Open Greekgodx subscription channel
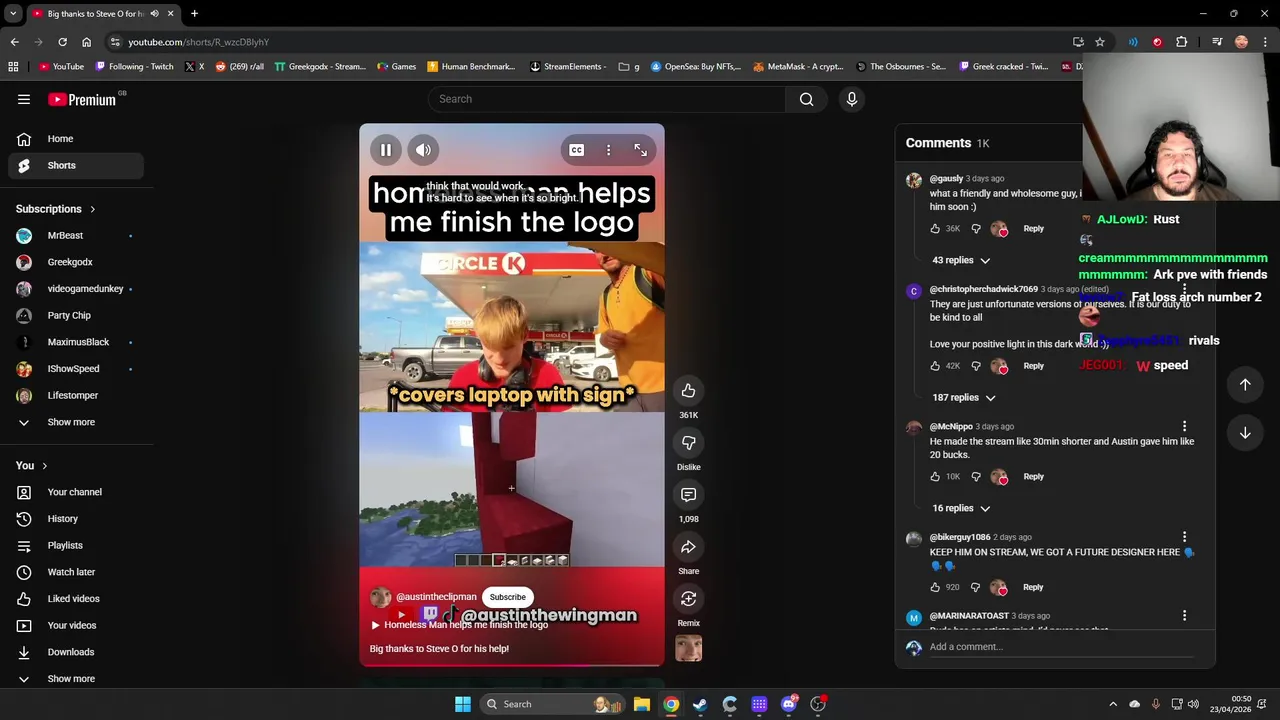The width and height of the screenshot is (1280, 720). pos(76,262)
